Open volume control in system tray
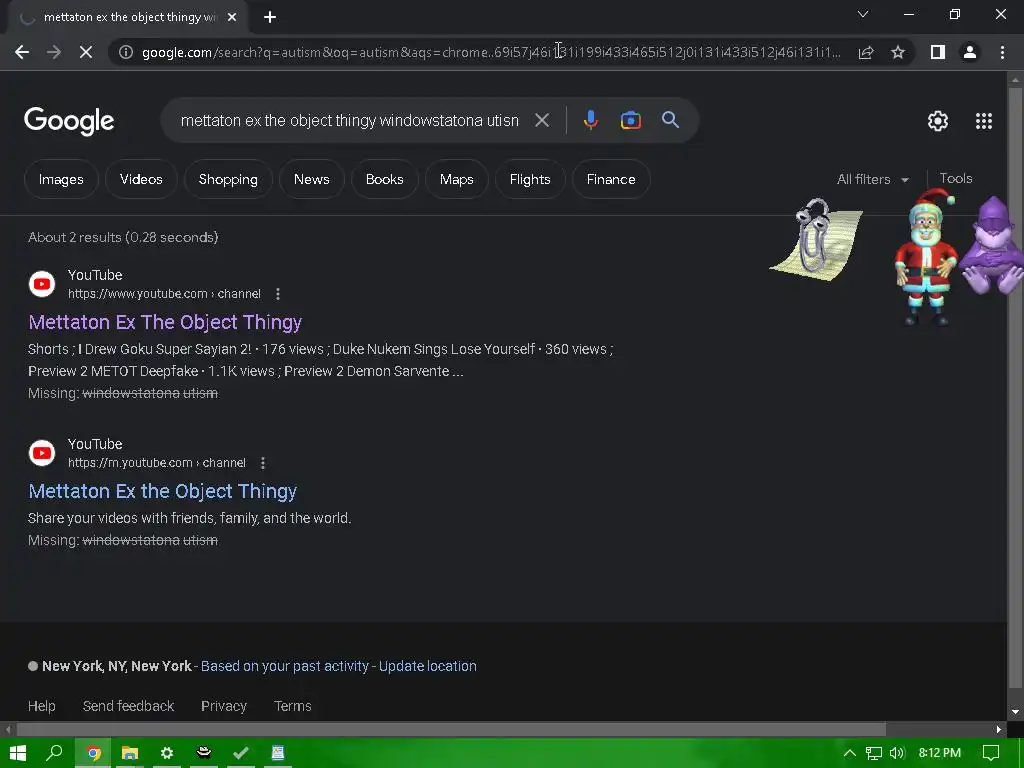 coord(897,753)
